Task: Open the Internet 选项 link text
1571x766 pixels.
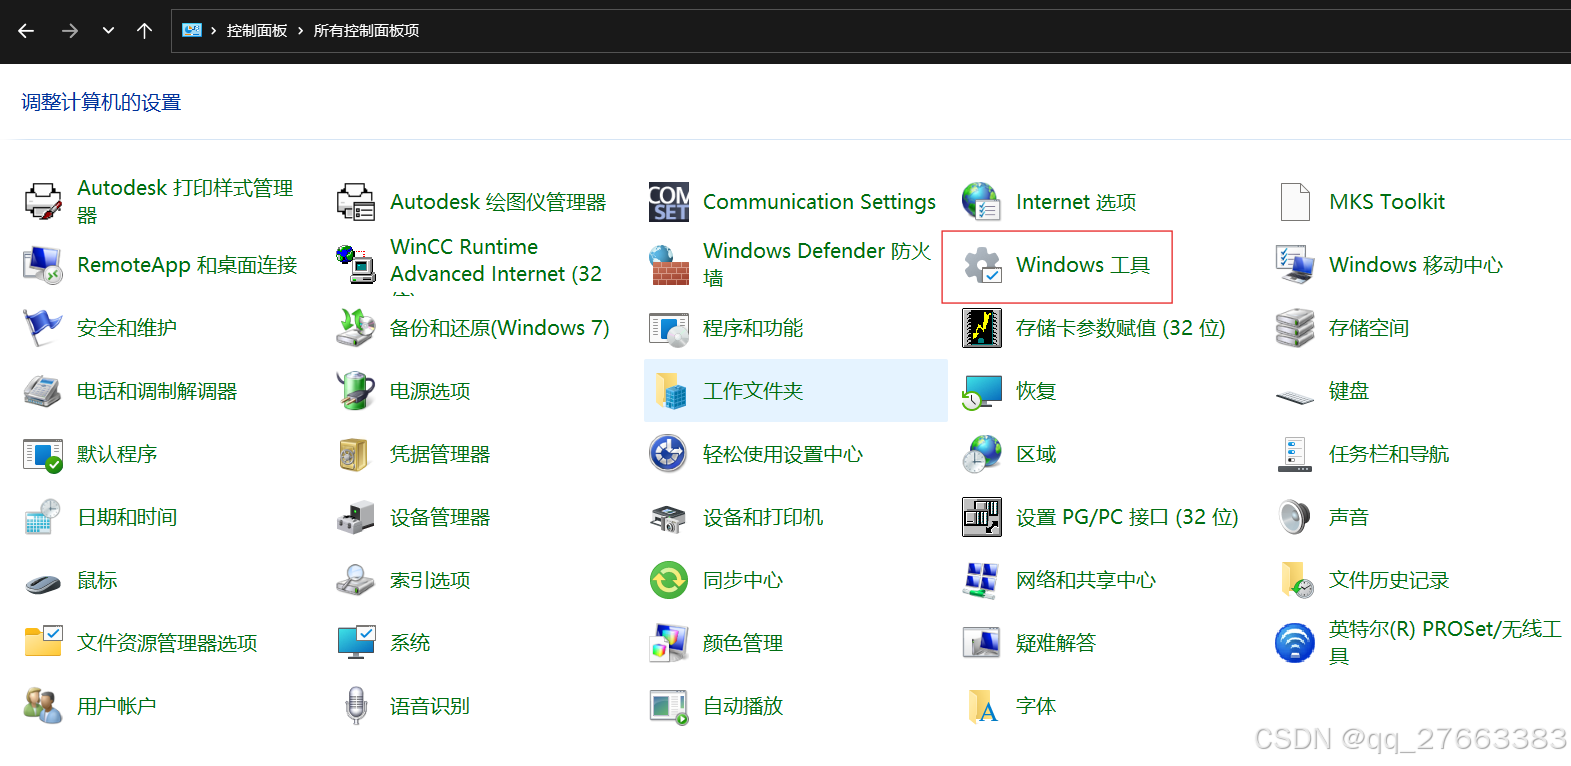Action: 1076,202
